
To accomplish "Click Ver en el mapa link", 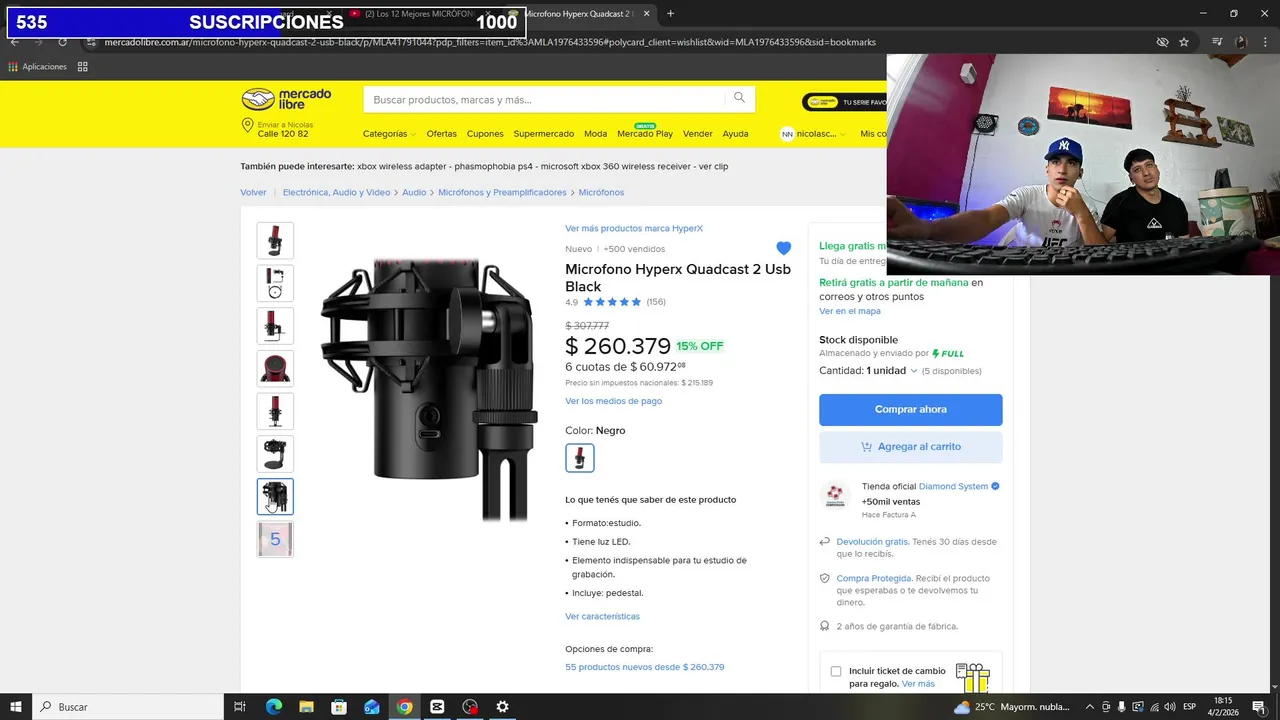I will tap(850, 311).
